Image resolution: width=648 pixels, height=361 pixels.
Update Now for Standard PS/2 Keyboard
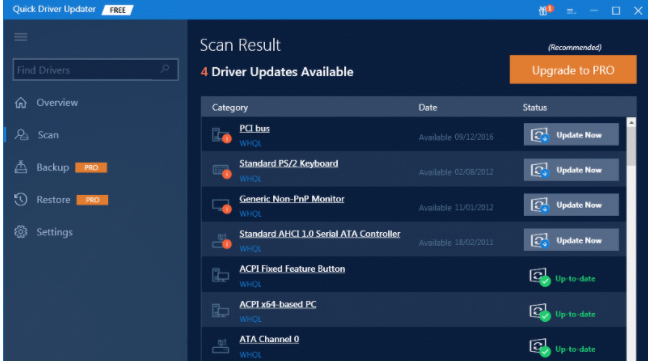pos(571,170)
